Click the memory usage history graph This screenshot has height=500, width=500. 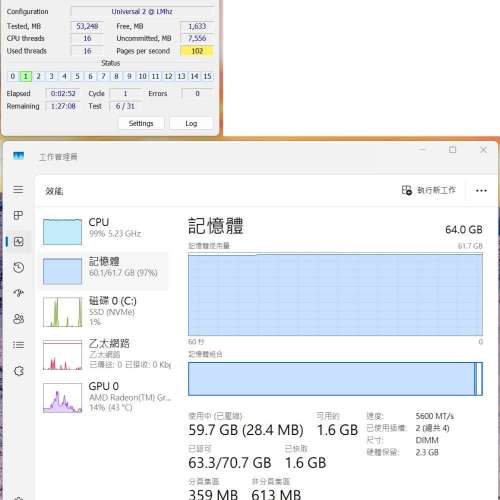point(335,294)
